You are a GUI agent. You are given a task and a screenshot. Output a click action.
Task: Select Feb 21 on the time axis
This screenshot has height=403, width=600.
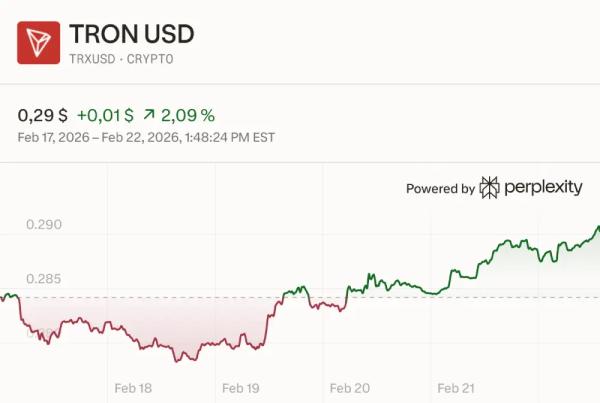456,388
